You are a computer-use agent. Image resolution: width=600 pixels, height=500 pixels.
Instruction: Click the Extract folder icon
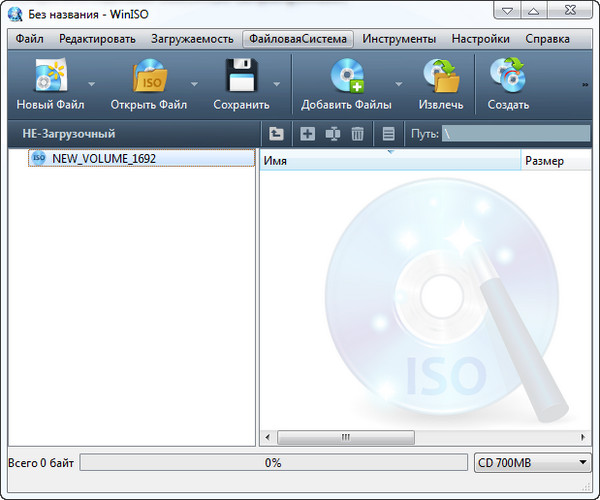pos(441,75)
